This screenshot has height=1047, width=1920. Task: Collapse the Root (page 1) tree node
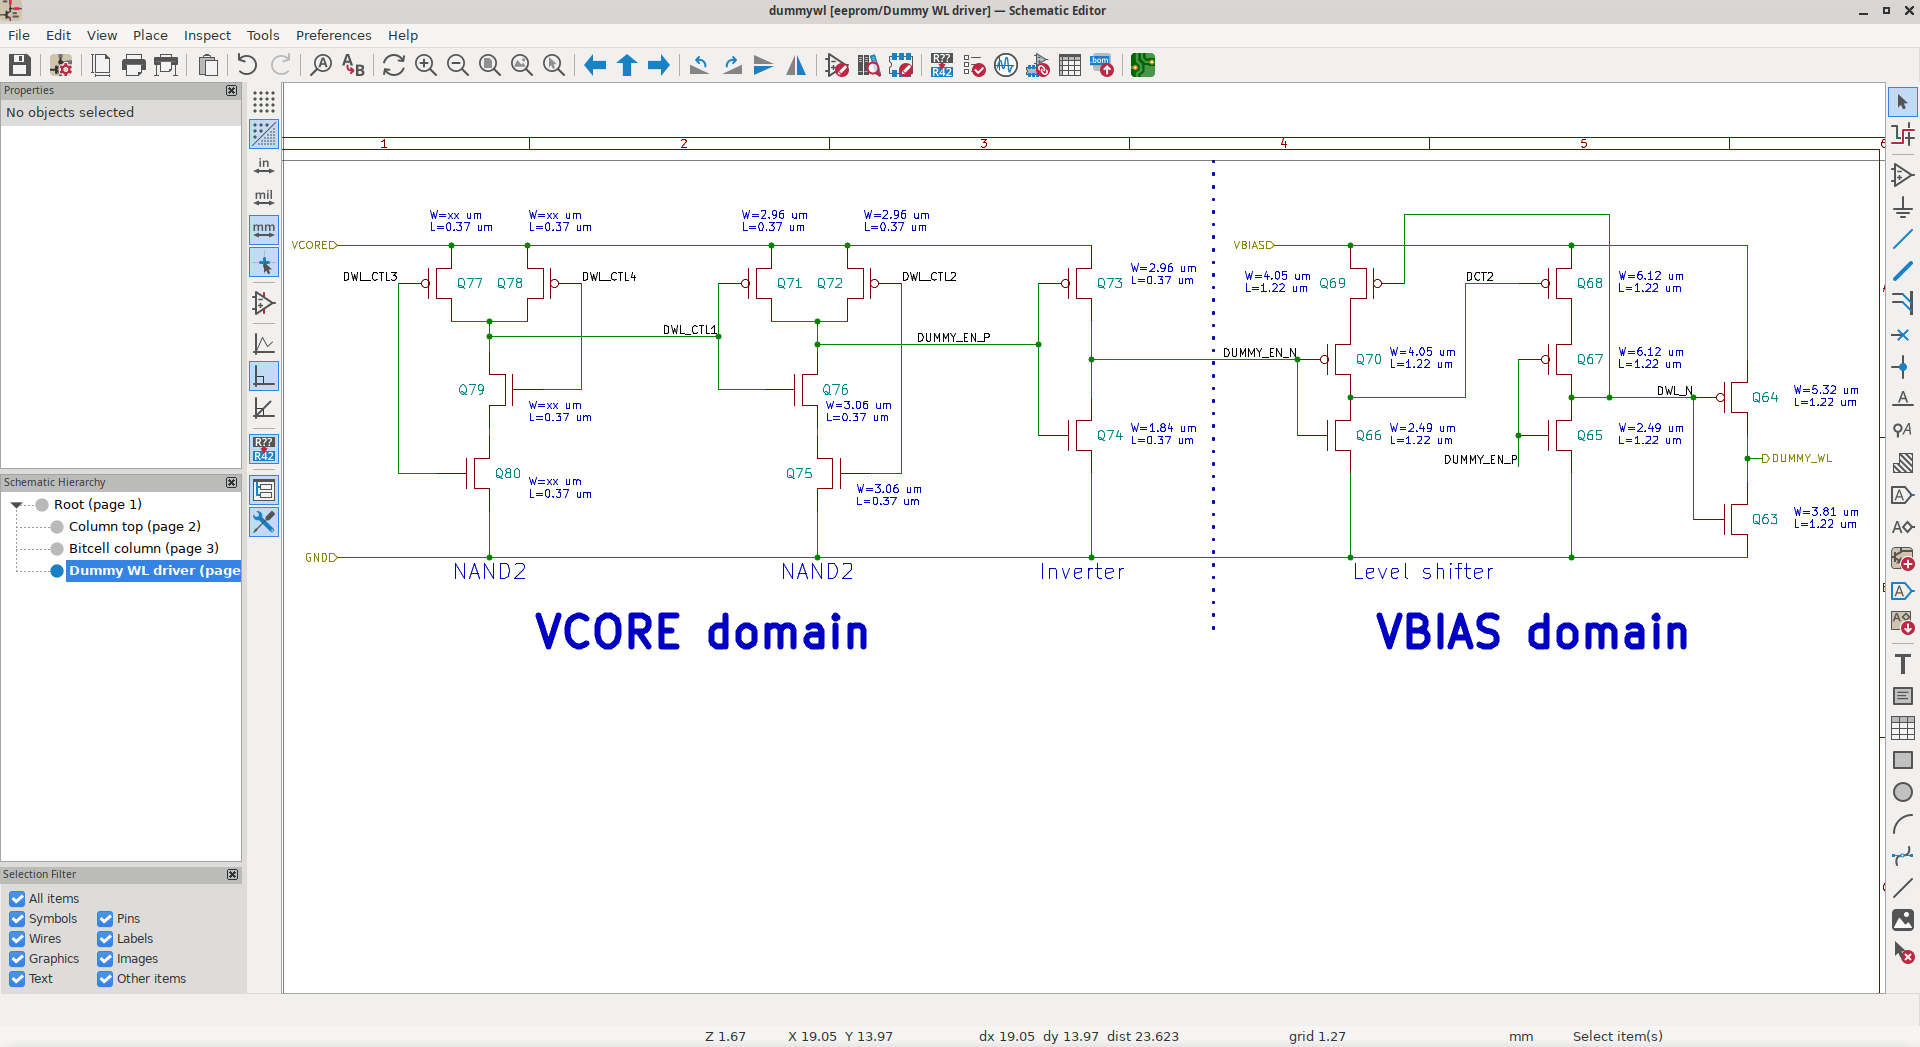pyautogui.click(x=17, y=505)
